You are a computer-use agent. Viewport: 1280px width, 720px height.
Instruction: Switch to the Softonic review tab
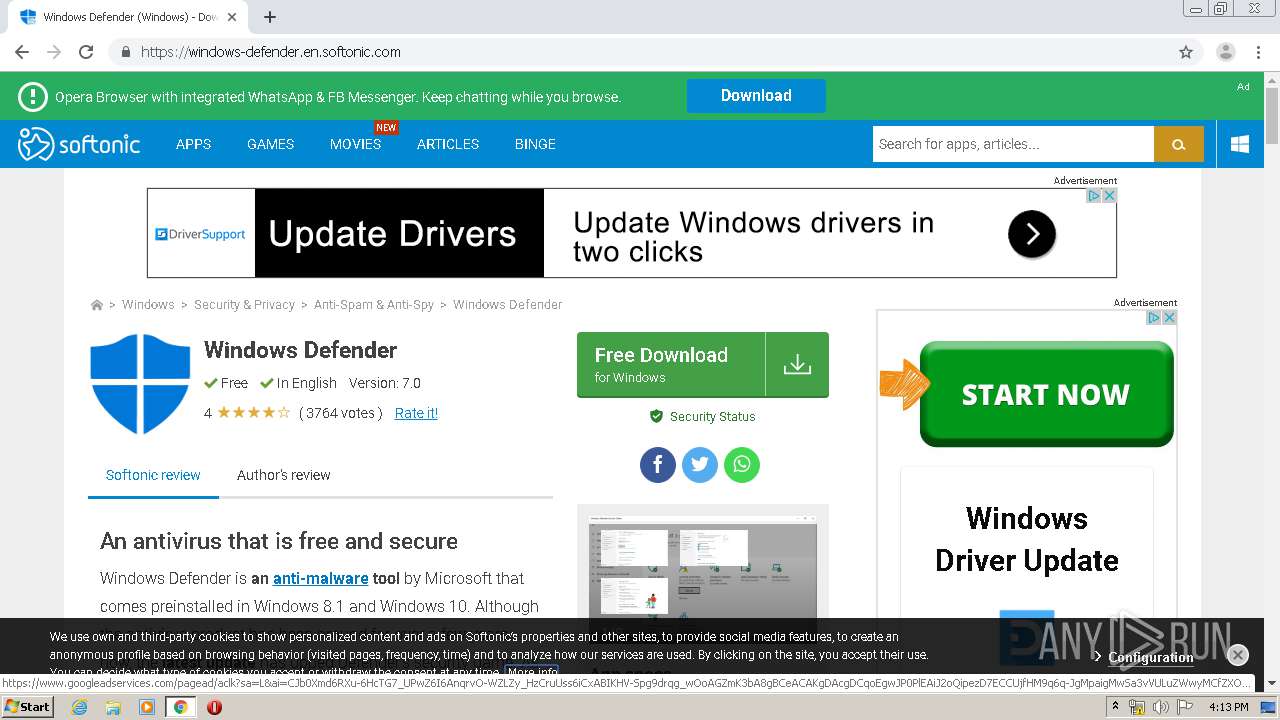point(153,475)
